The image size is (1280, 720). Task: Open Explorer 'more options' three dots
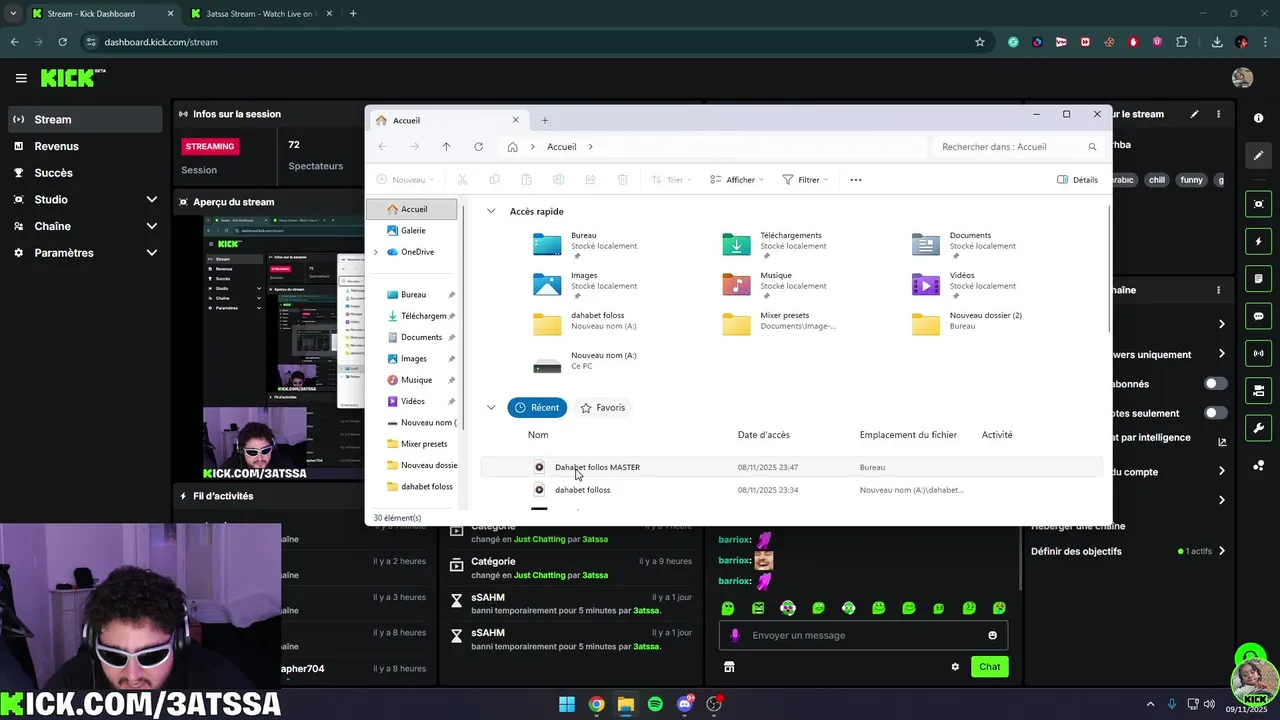855,180
